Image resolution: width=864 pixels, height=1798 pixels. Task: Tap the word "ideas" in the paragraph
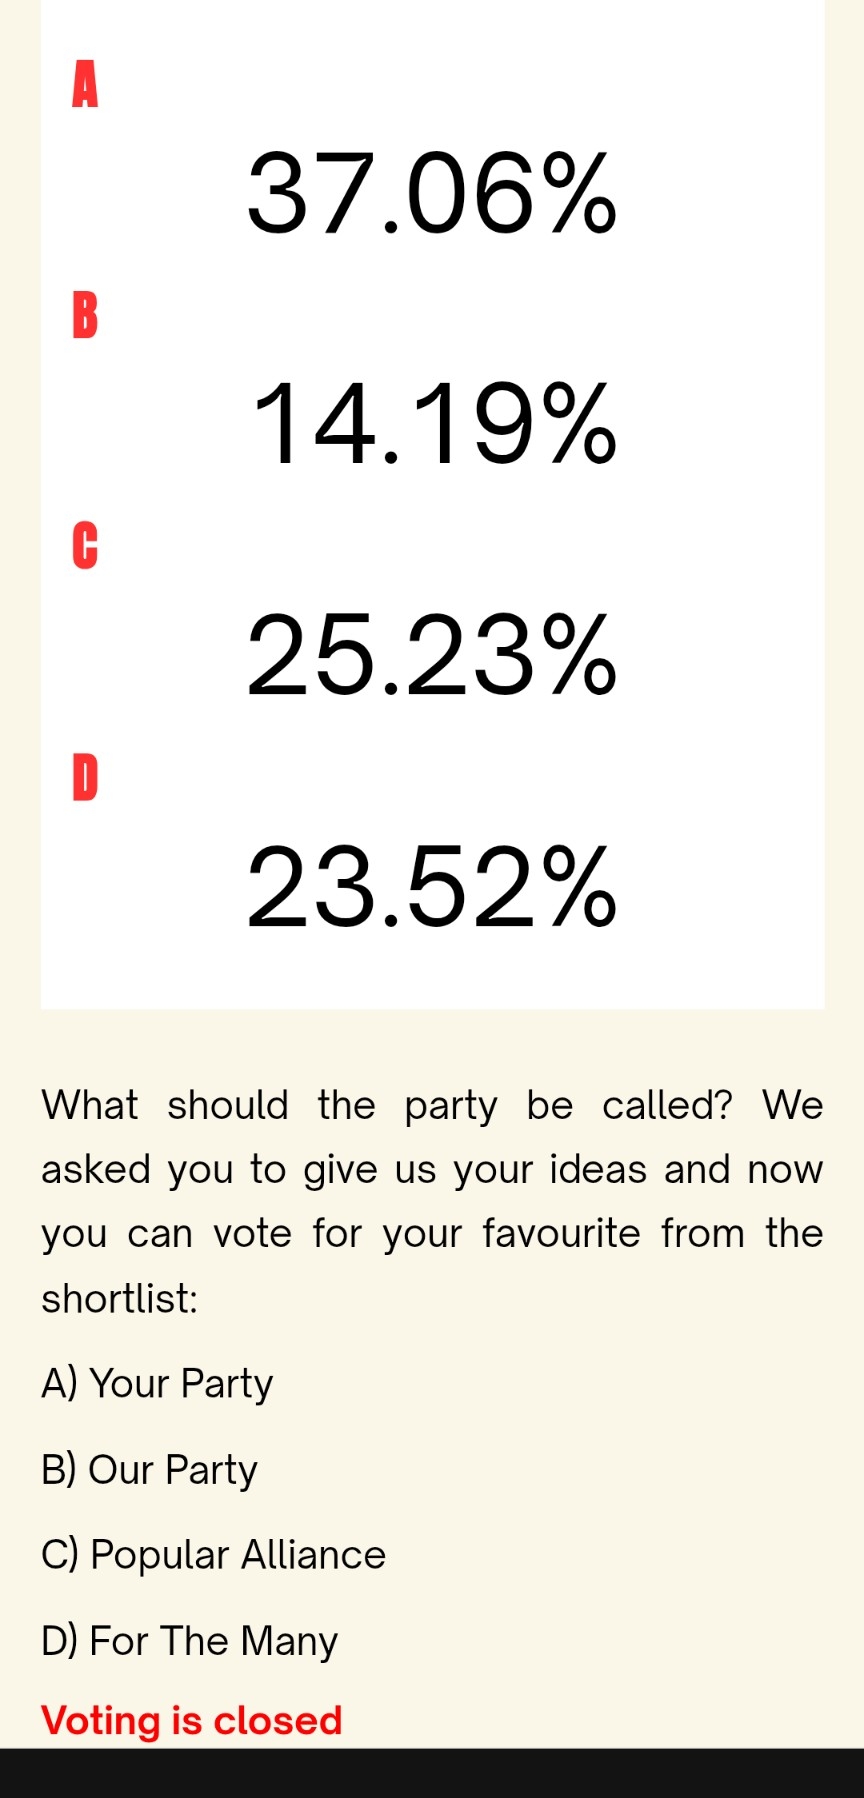598,1169
